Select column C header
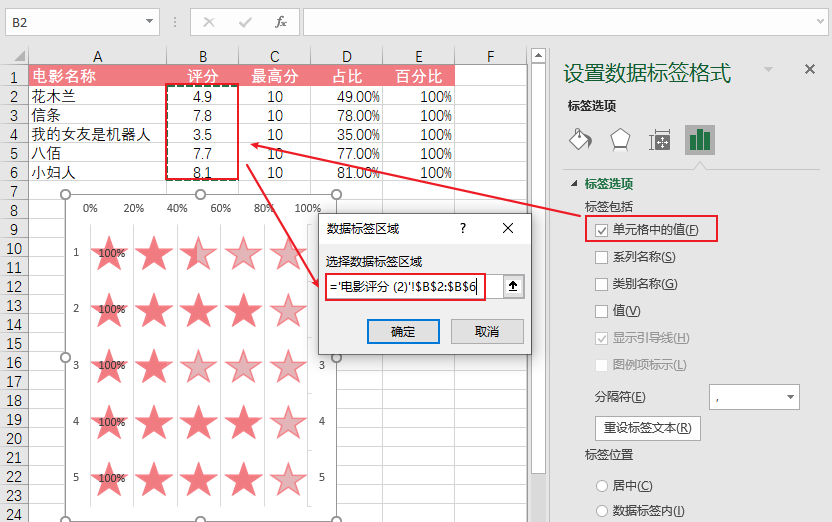 coord(274,56)
